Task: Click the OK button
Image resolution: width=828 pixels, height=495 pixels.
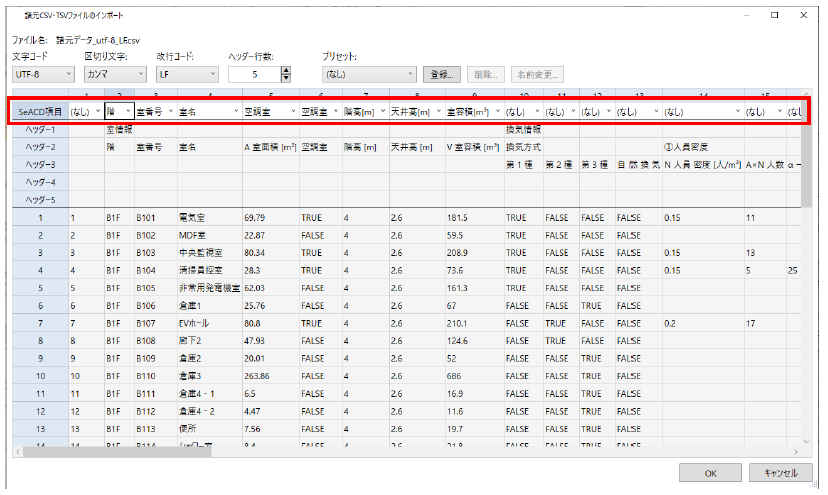Action: (x=710, y=473)
